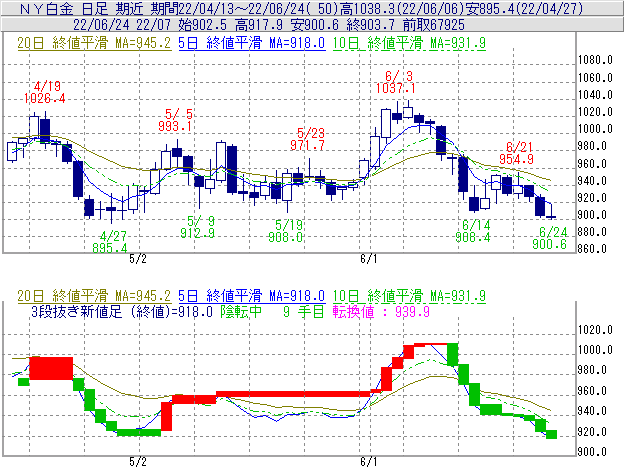
Task: Click the 5/2 date label under upper chart
Action: click(x=138, y=259)
